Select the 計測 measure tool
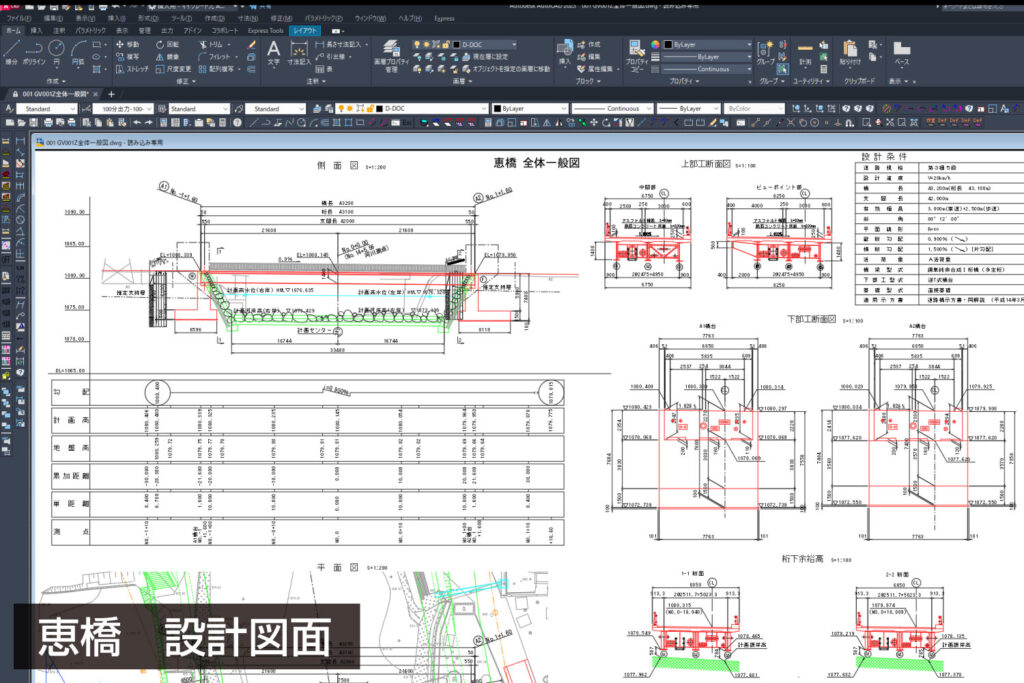This screenshot has width=1024, height=683. coord(805,54)
